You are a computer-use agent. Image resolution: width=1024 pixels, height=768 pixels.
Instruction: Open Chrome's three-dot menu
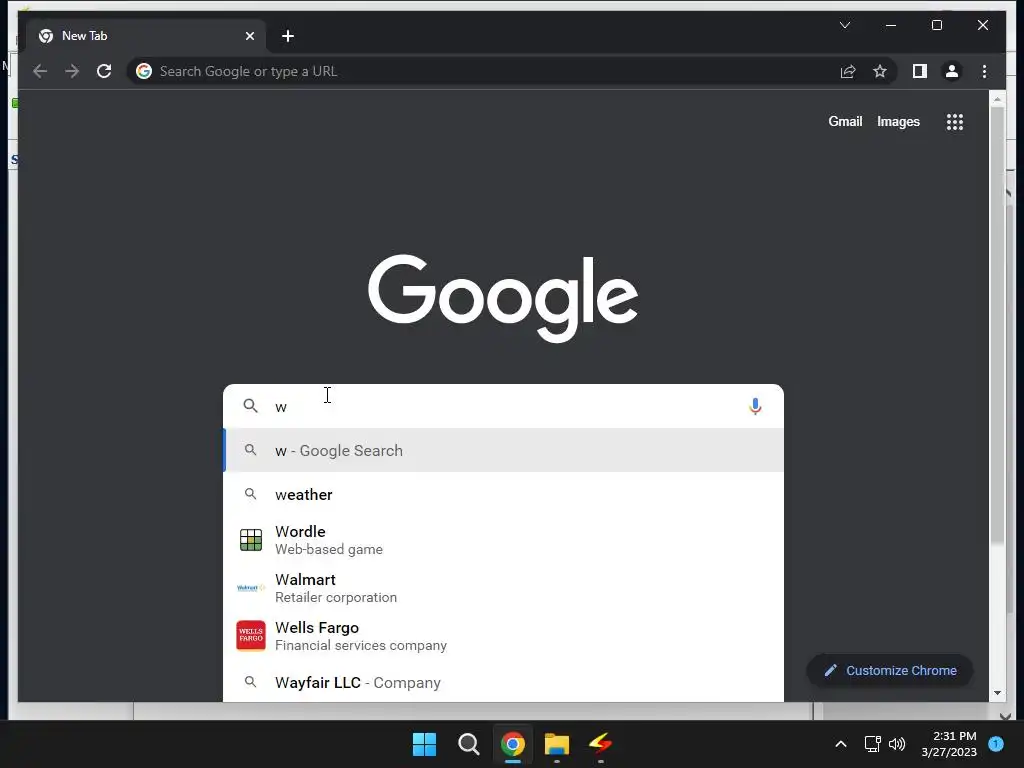(984, 71)
